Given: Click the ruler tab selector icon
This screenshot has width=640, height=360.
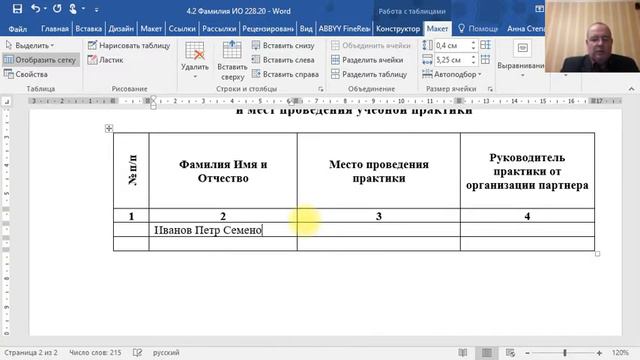Looking at the screenshot, I should [x=7, y=101].
